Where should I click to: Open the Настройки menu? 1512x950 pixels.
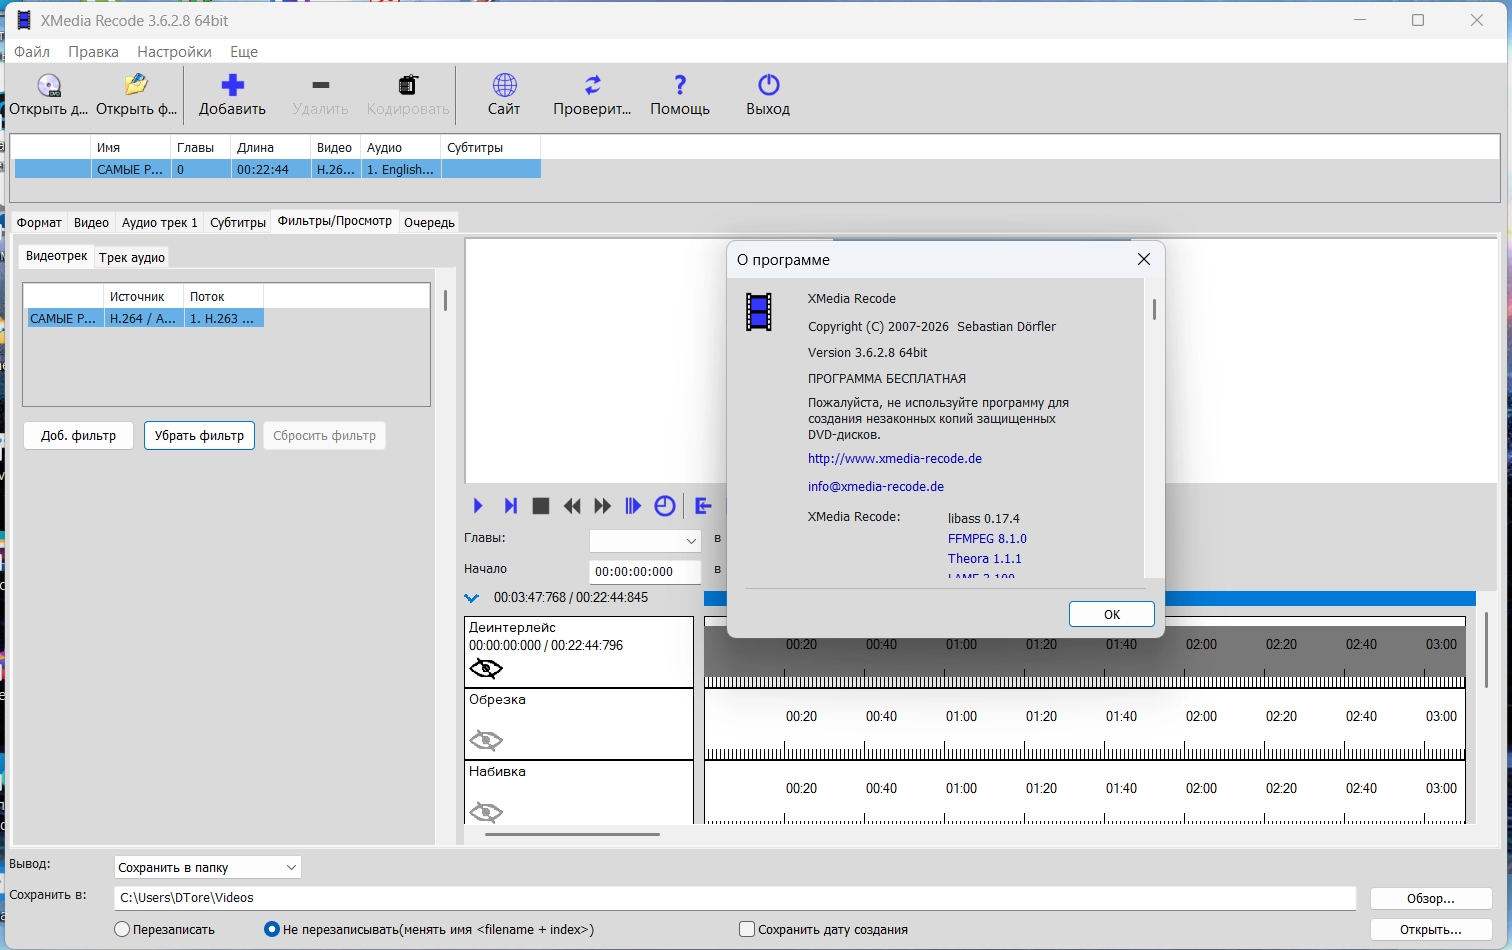174,52
